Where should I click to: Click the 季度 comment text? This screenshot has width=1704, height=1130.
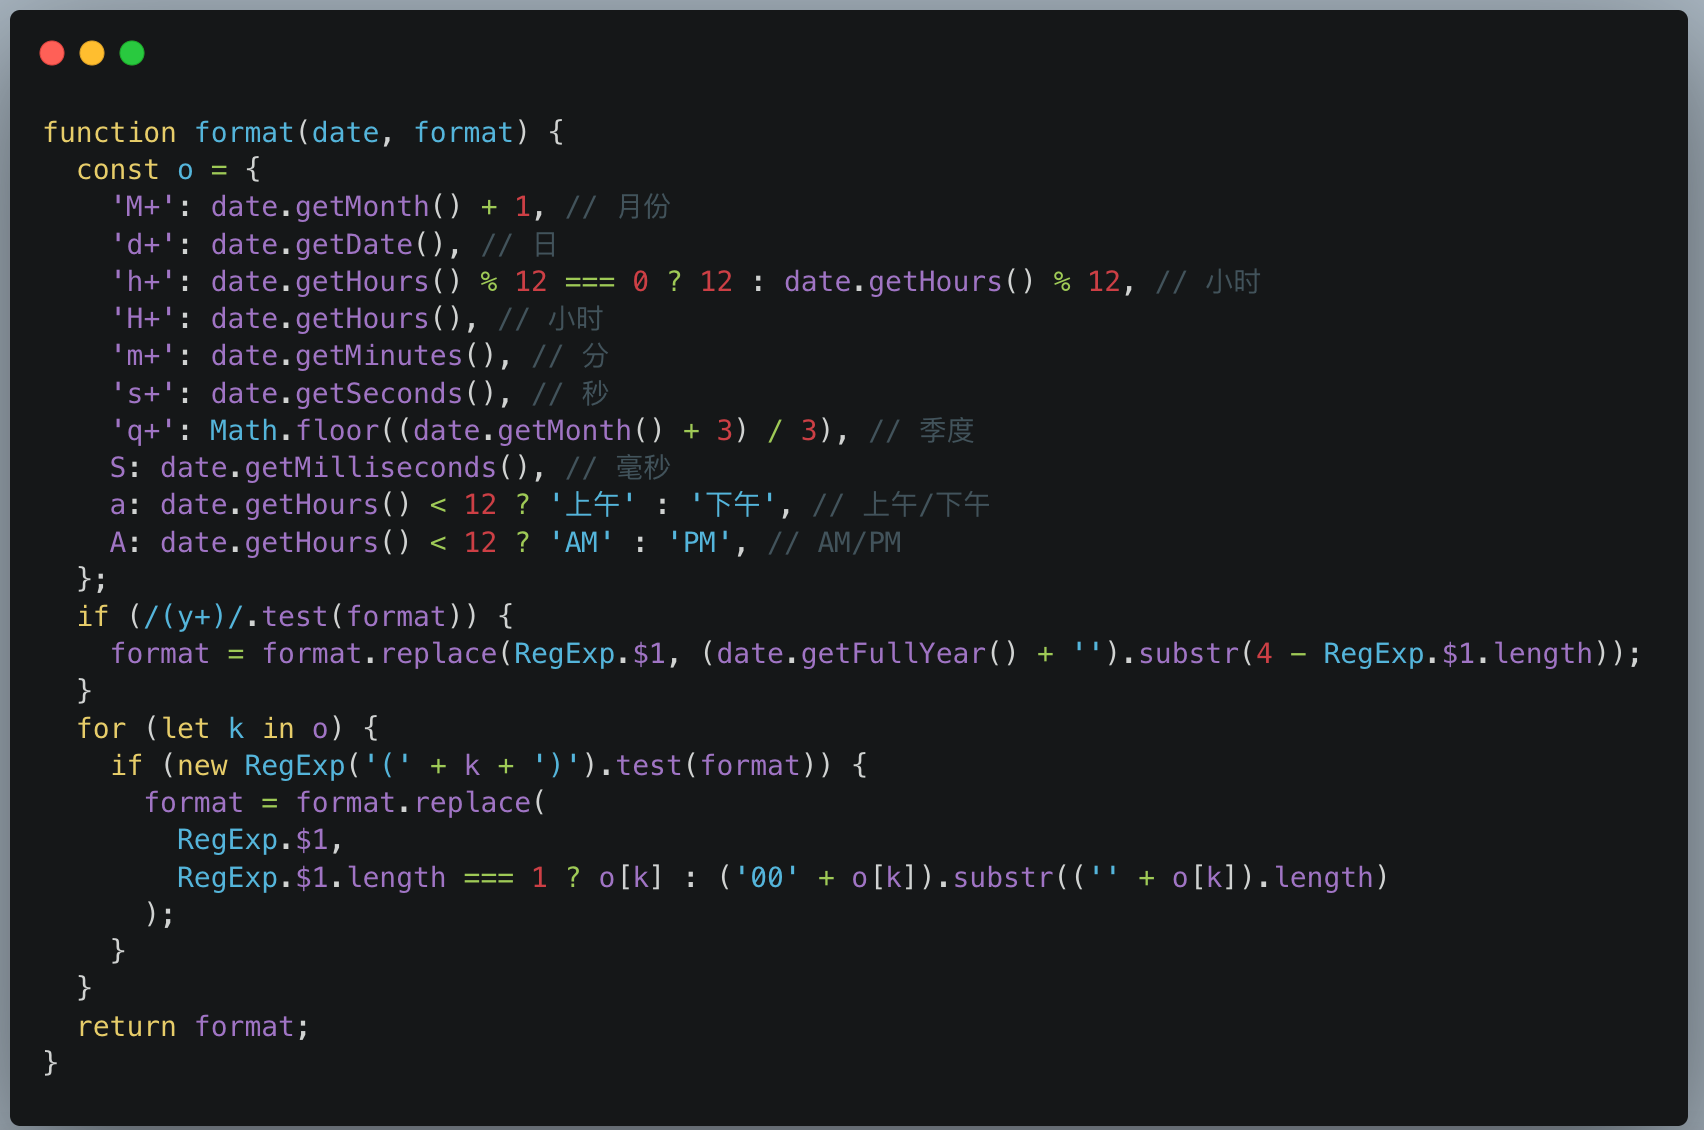pos(946,430)
